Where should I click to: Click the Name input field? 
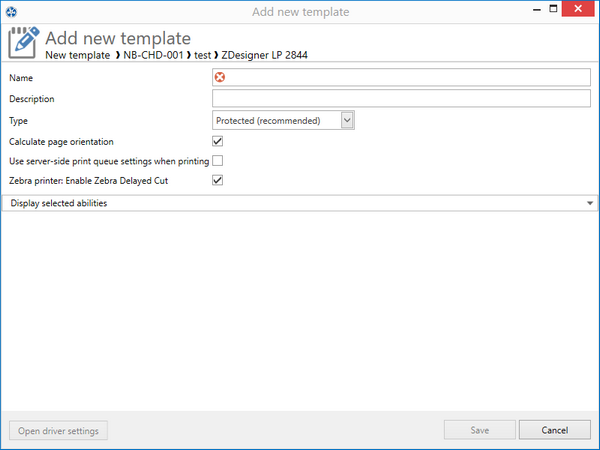click(x=401, y=77)
